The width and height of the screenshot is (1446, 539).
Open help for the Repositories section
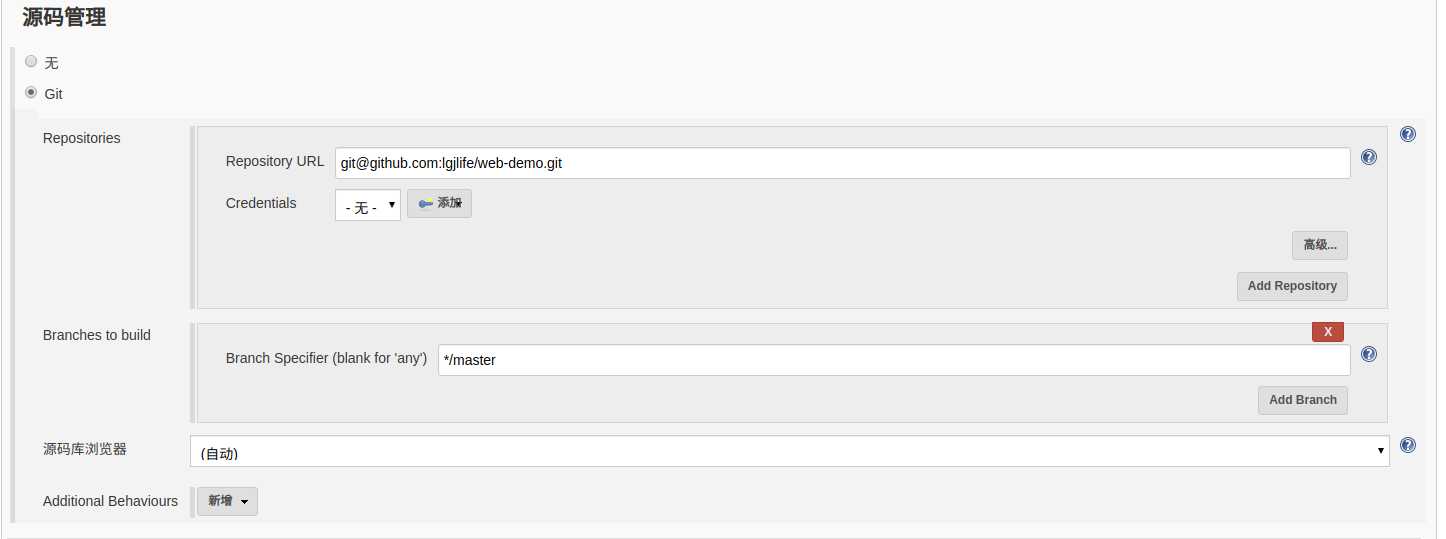pos(1408,134)
